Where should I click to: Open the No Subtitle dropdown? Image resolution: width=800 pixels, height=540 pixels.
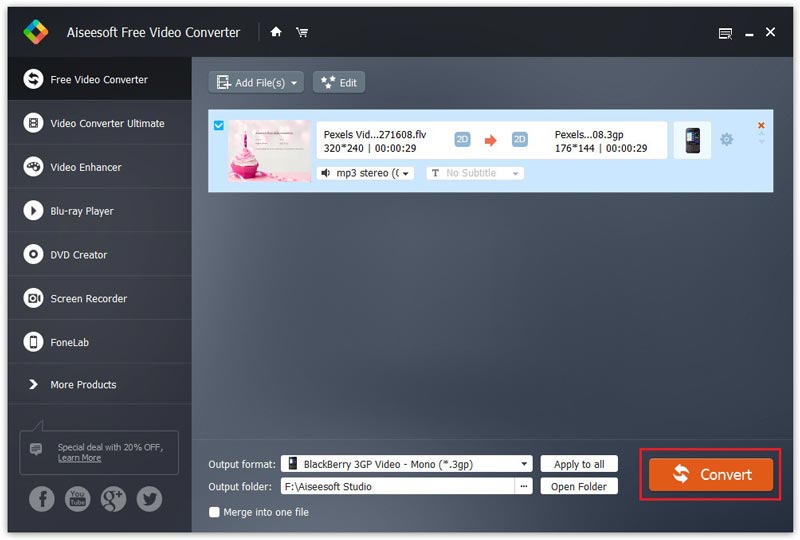pos(475,173)
